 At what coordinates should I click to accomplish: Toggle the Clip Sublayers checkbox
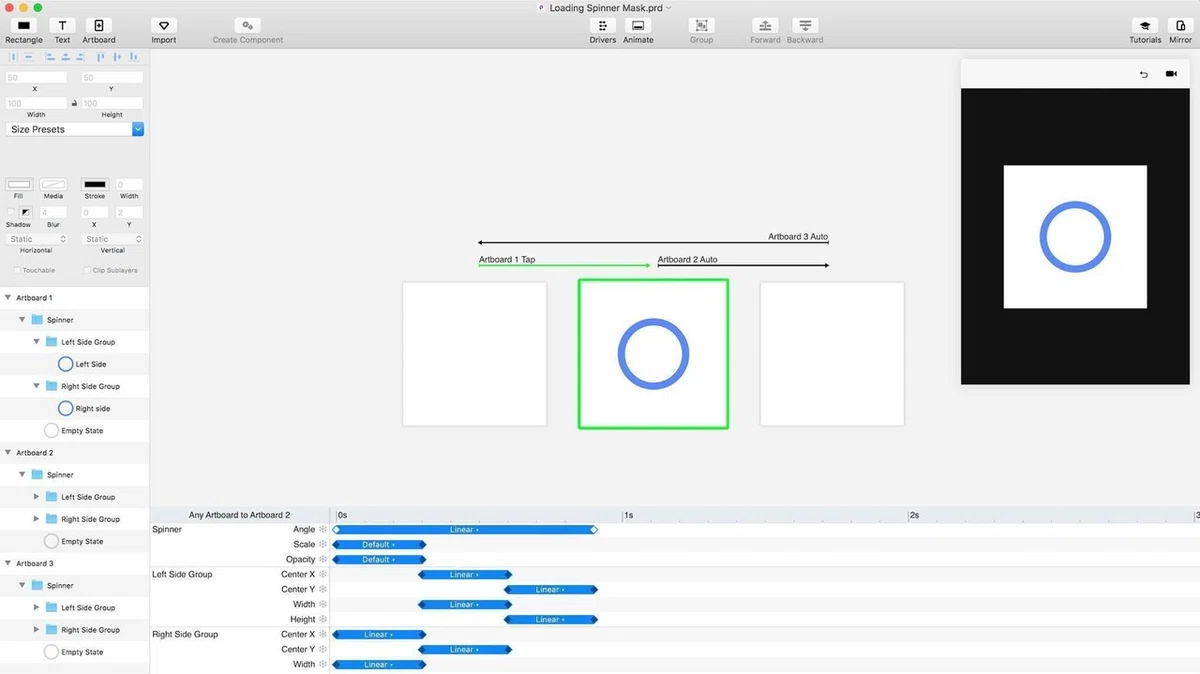click(x=88, y=270)
